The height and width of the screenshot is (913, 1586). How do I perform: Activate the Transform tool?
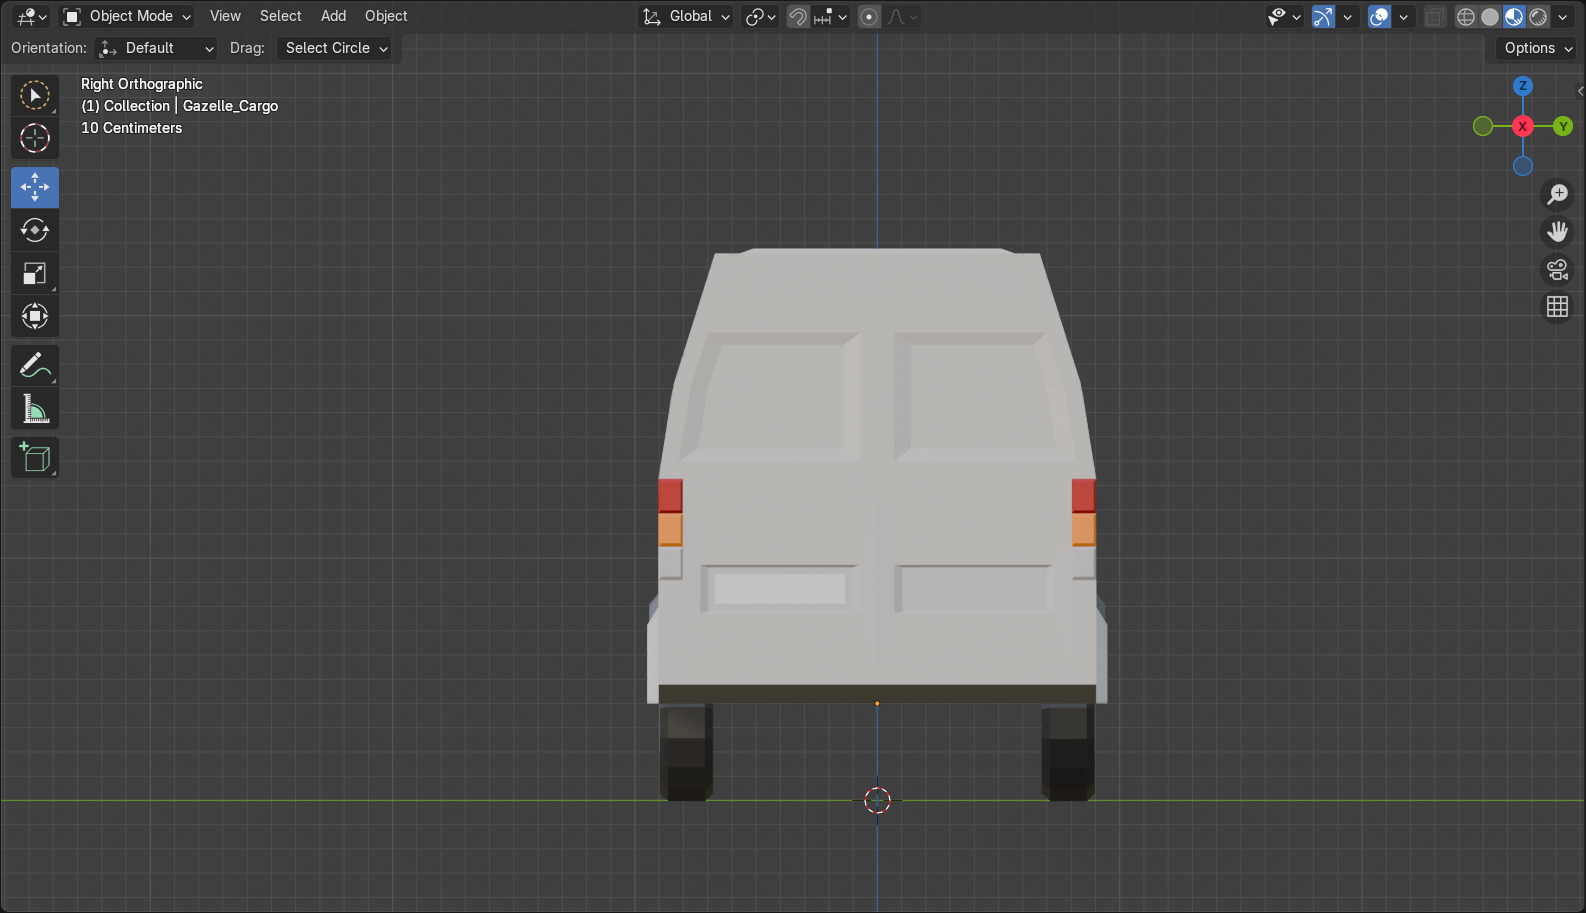coord(35,316)
